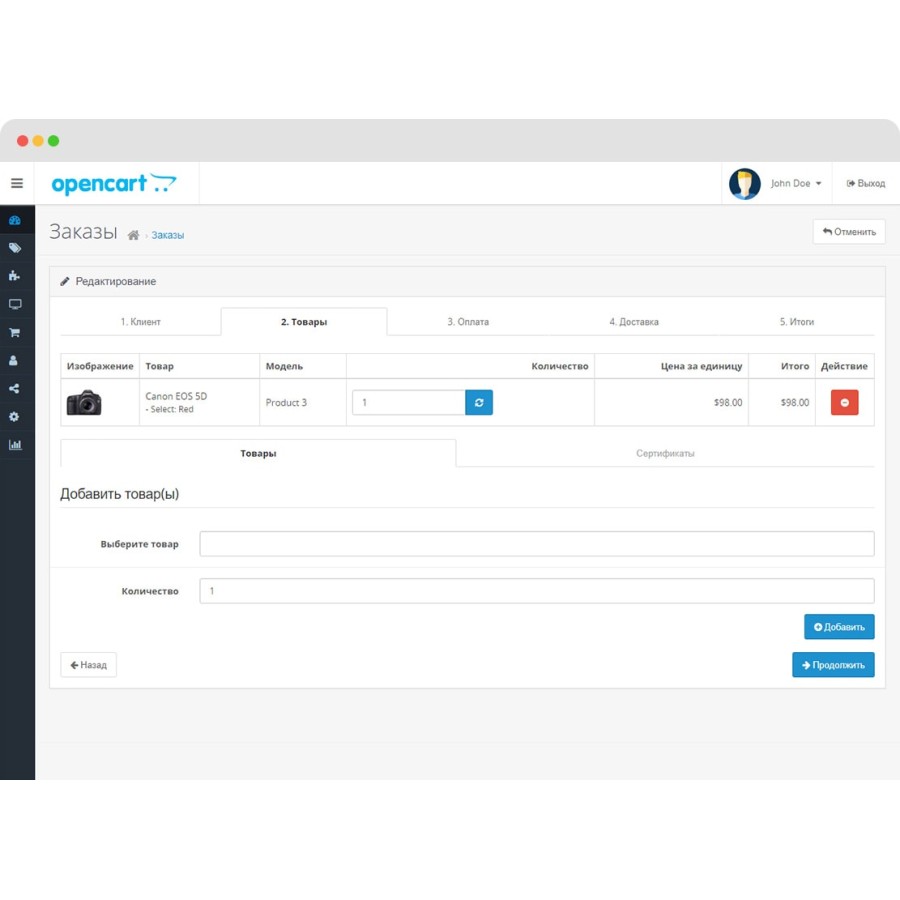Click the Продолжить button
This screenshot has width=900, height=900.
[833, 665]
